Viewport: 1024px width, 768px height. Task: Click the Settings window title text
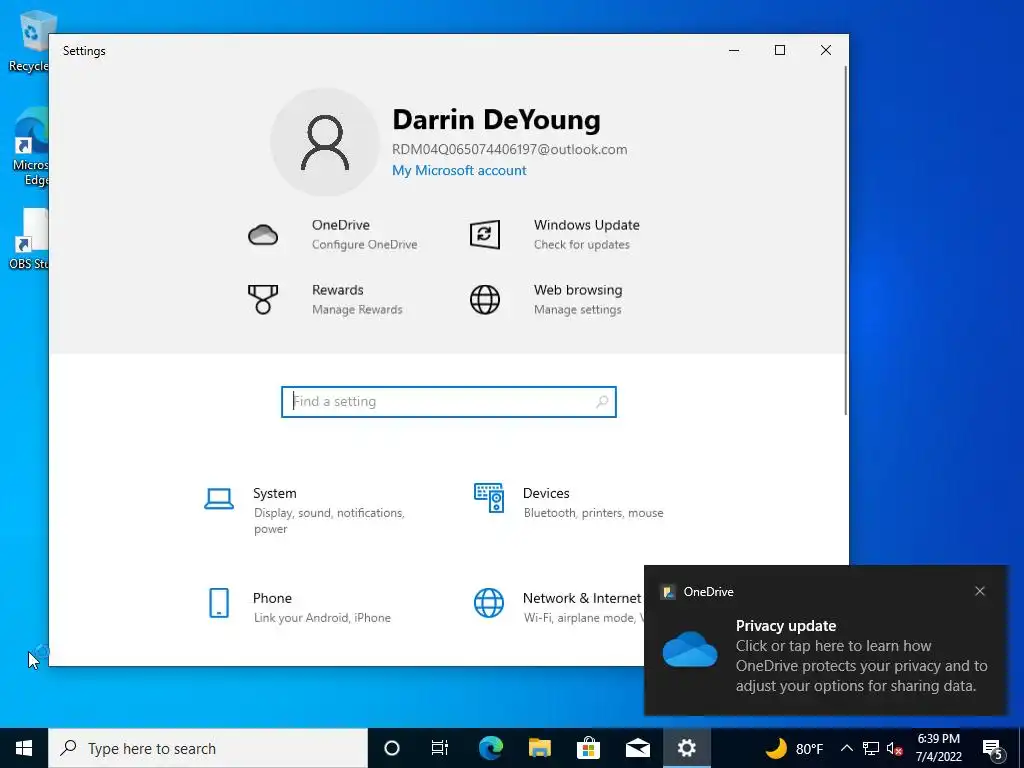(84, 51)
